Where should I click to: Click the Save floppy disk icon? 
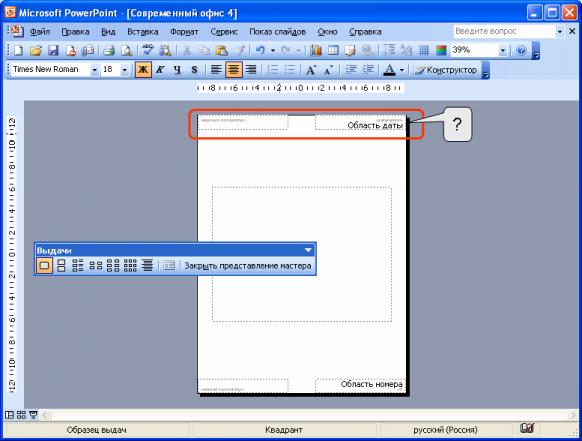[x=53, y=50]
